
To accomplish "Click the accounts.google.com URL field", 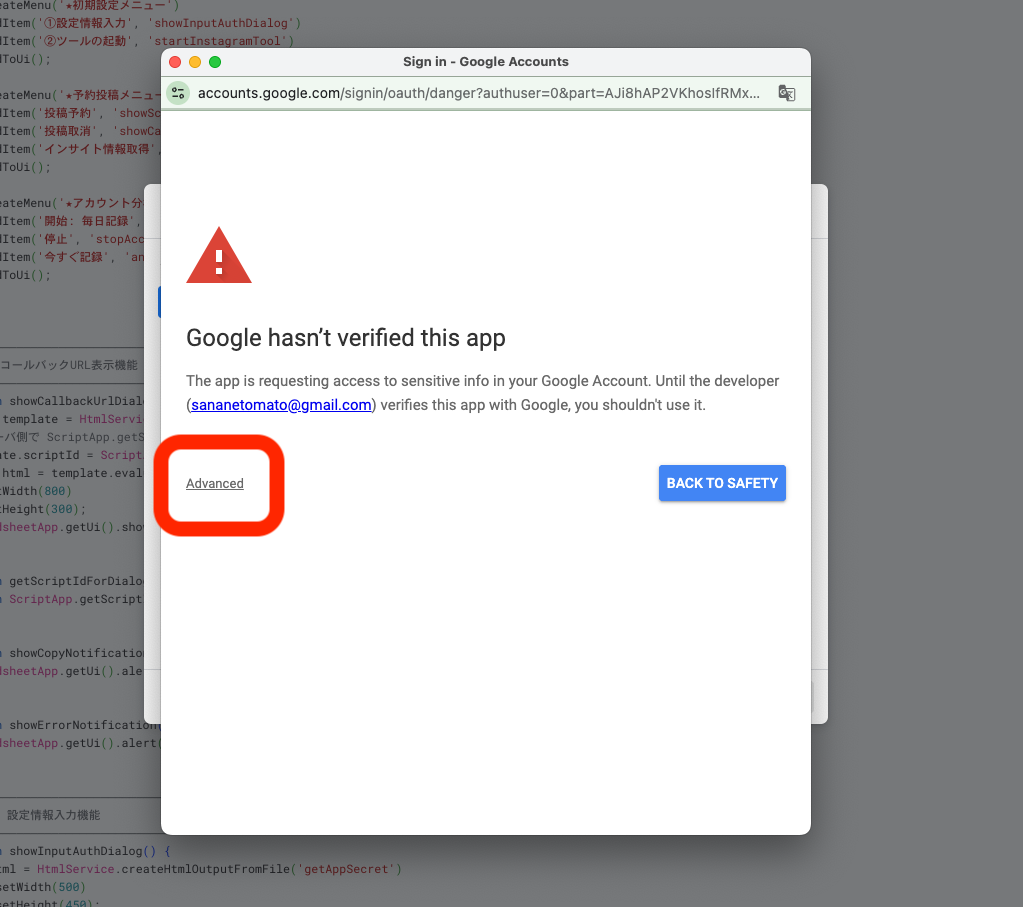I will click(x=478, y=93).
